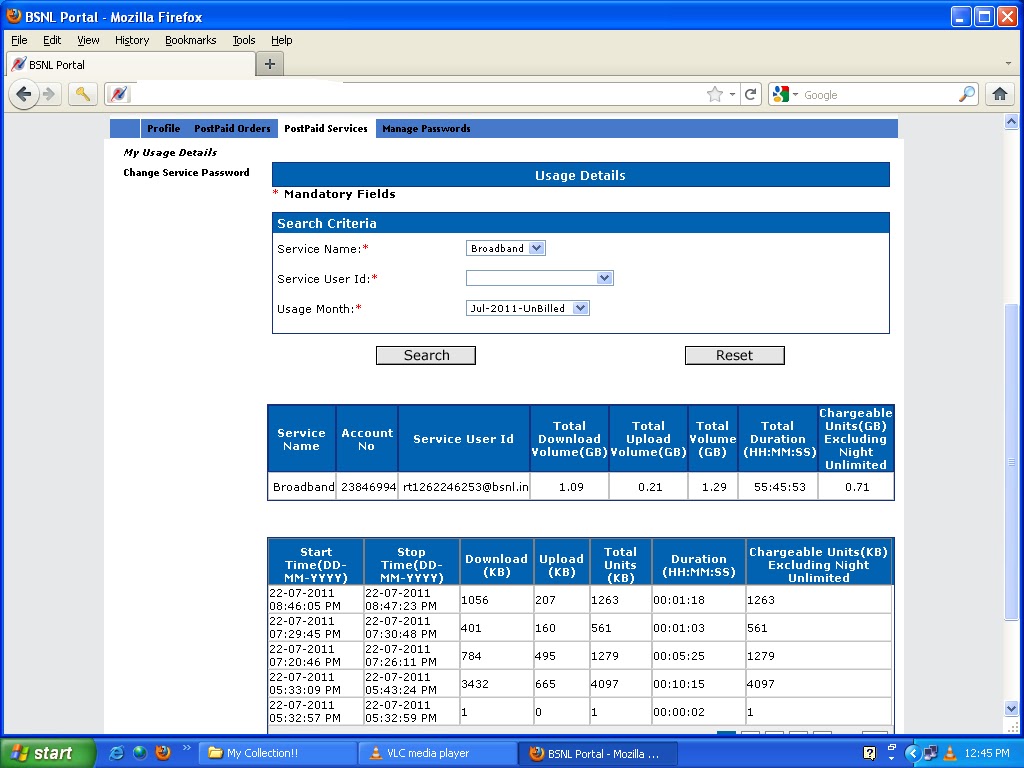Viewport: 1024px width, 768px height.
Task: Click the network computers tray icon
Action: point(931,753)
